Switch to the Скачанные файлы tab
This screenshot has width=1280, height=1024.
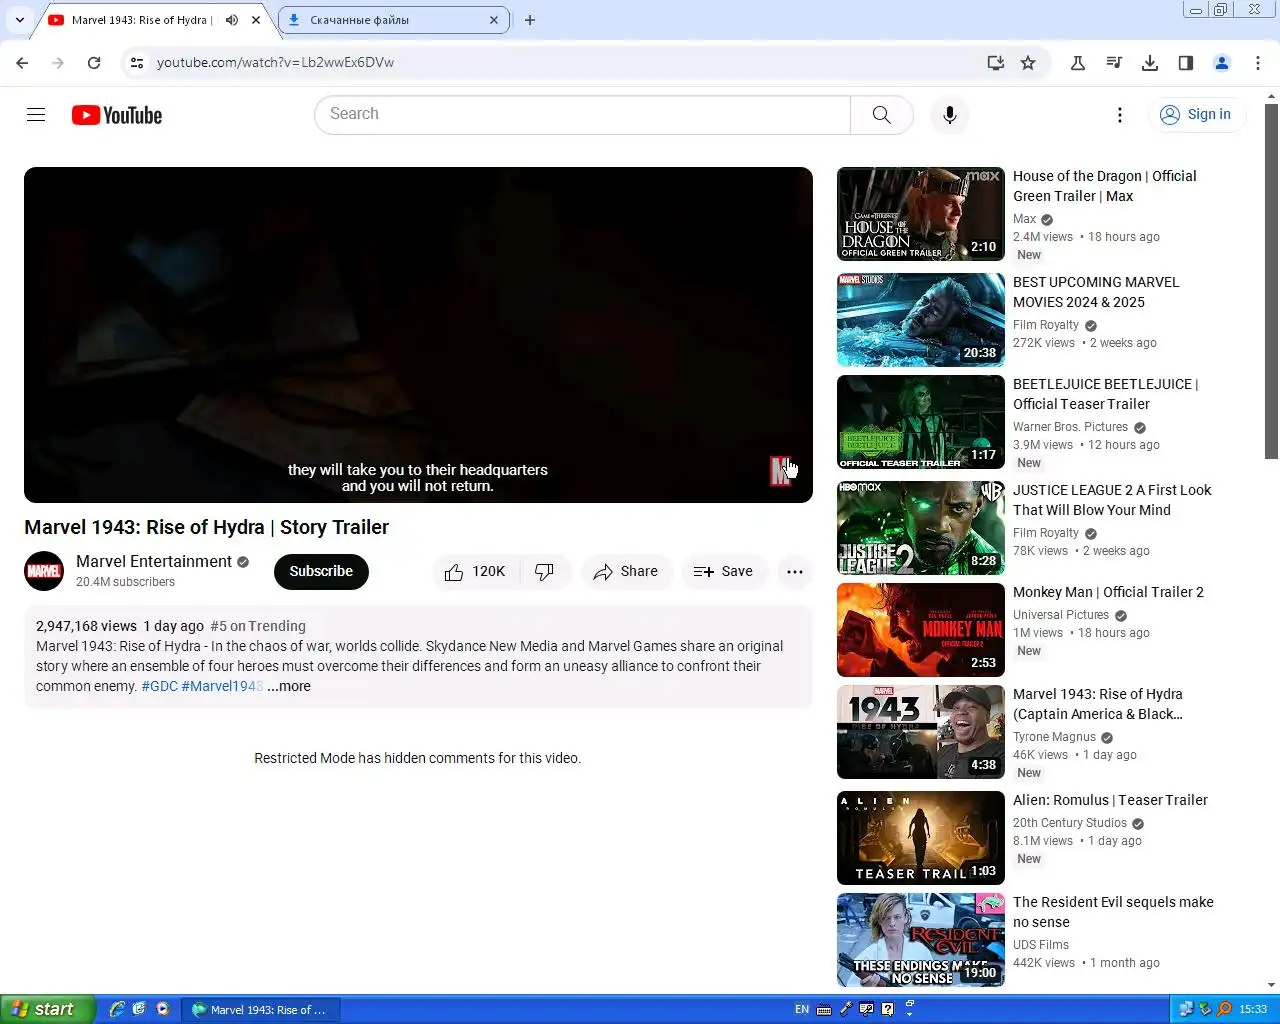[393, 20]
